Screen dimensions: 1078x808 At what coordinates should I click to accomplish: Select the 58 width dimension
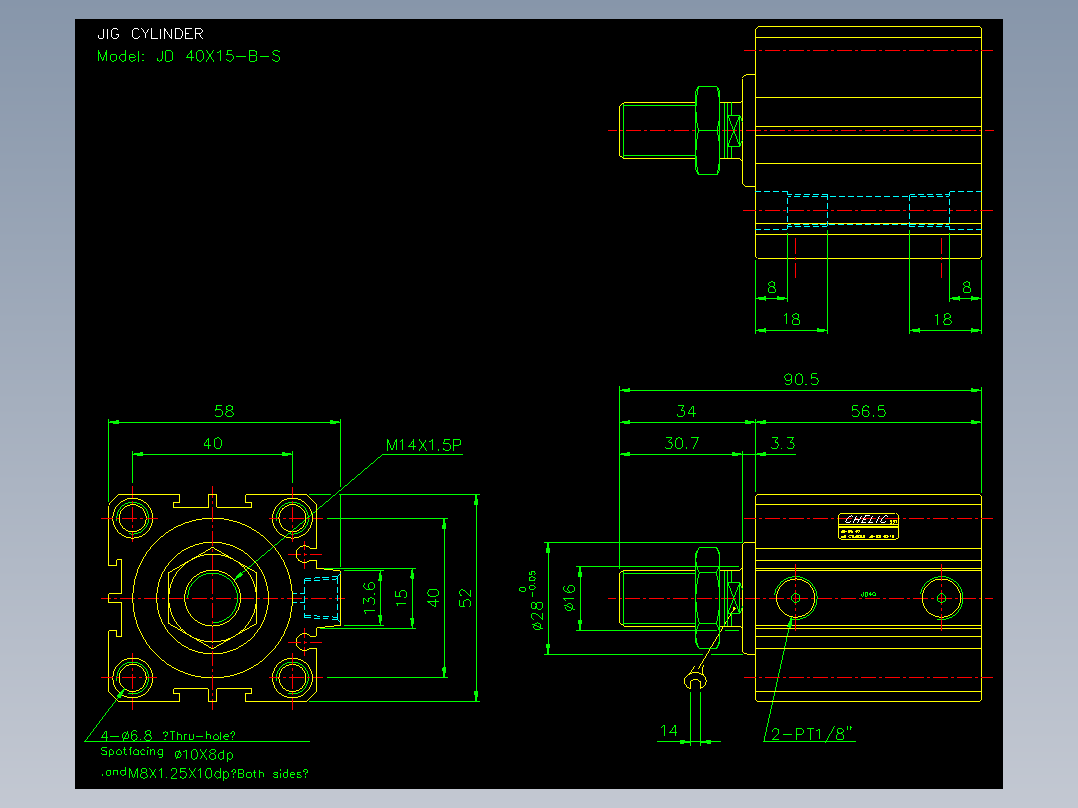pos(224,411)
